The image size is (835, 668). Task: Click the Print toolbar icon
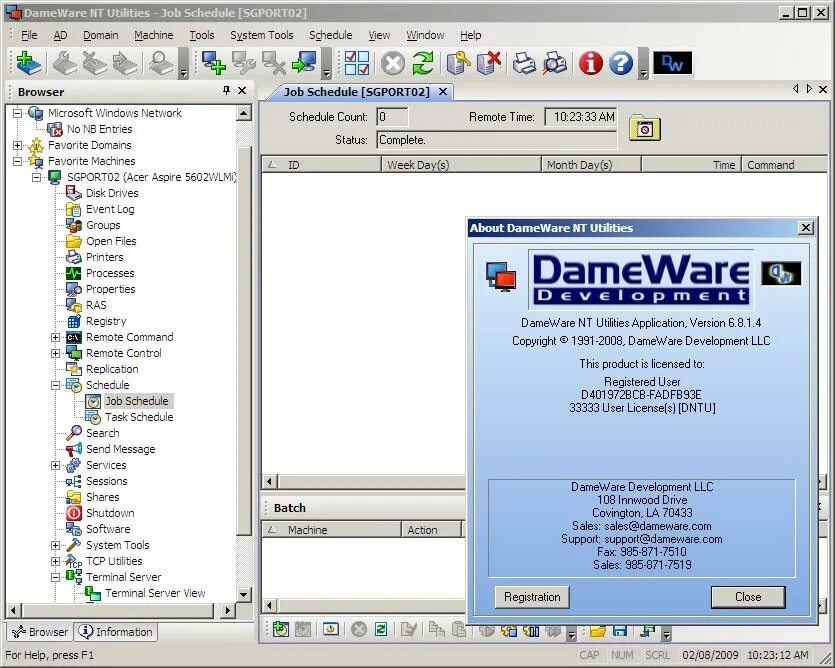coord(524,63)
